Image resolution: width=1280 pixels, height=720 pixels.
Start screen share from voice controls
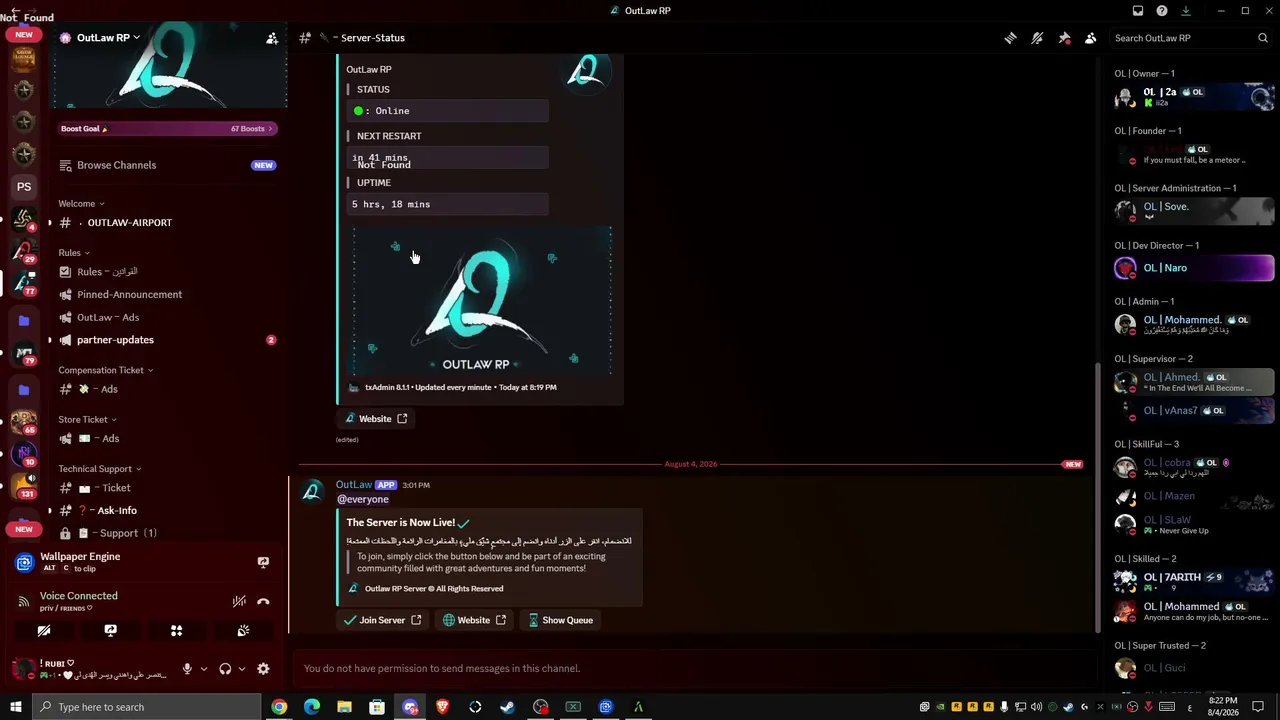110,631
